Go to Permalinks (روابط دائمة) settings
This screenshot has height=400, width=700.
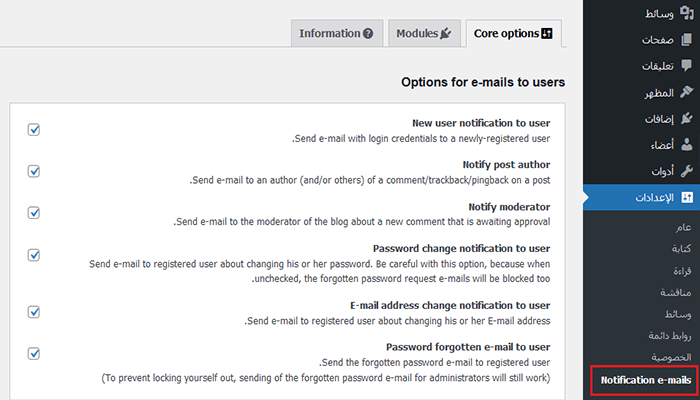(x=664, y=336)
